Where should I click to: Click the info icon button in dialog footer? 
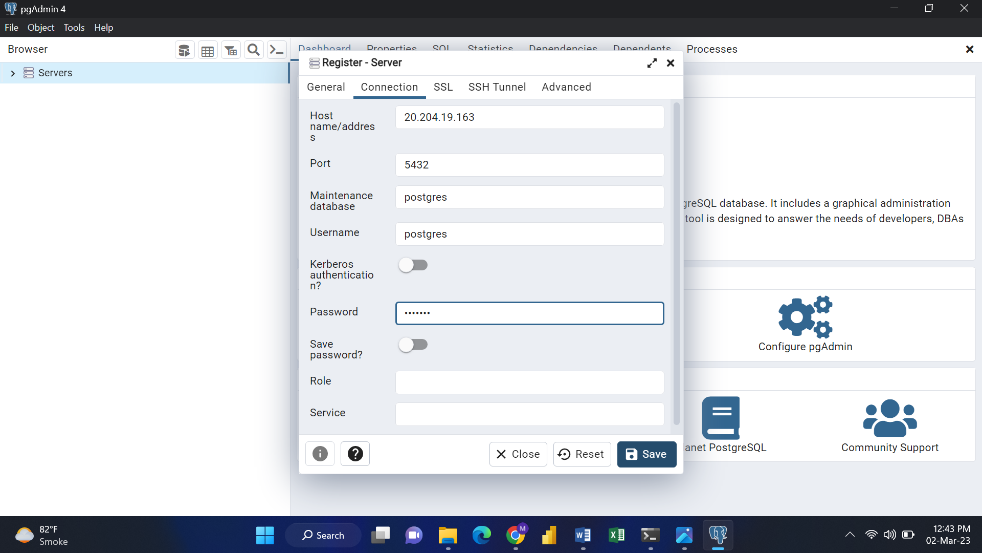pos(320,453)
